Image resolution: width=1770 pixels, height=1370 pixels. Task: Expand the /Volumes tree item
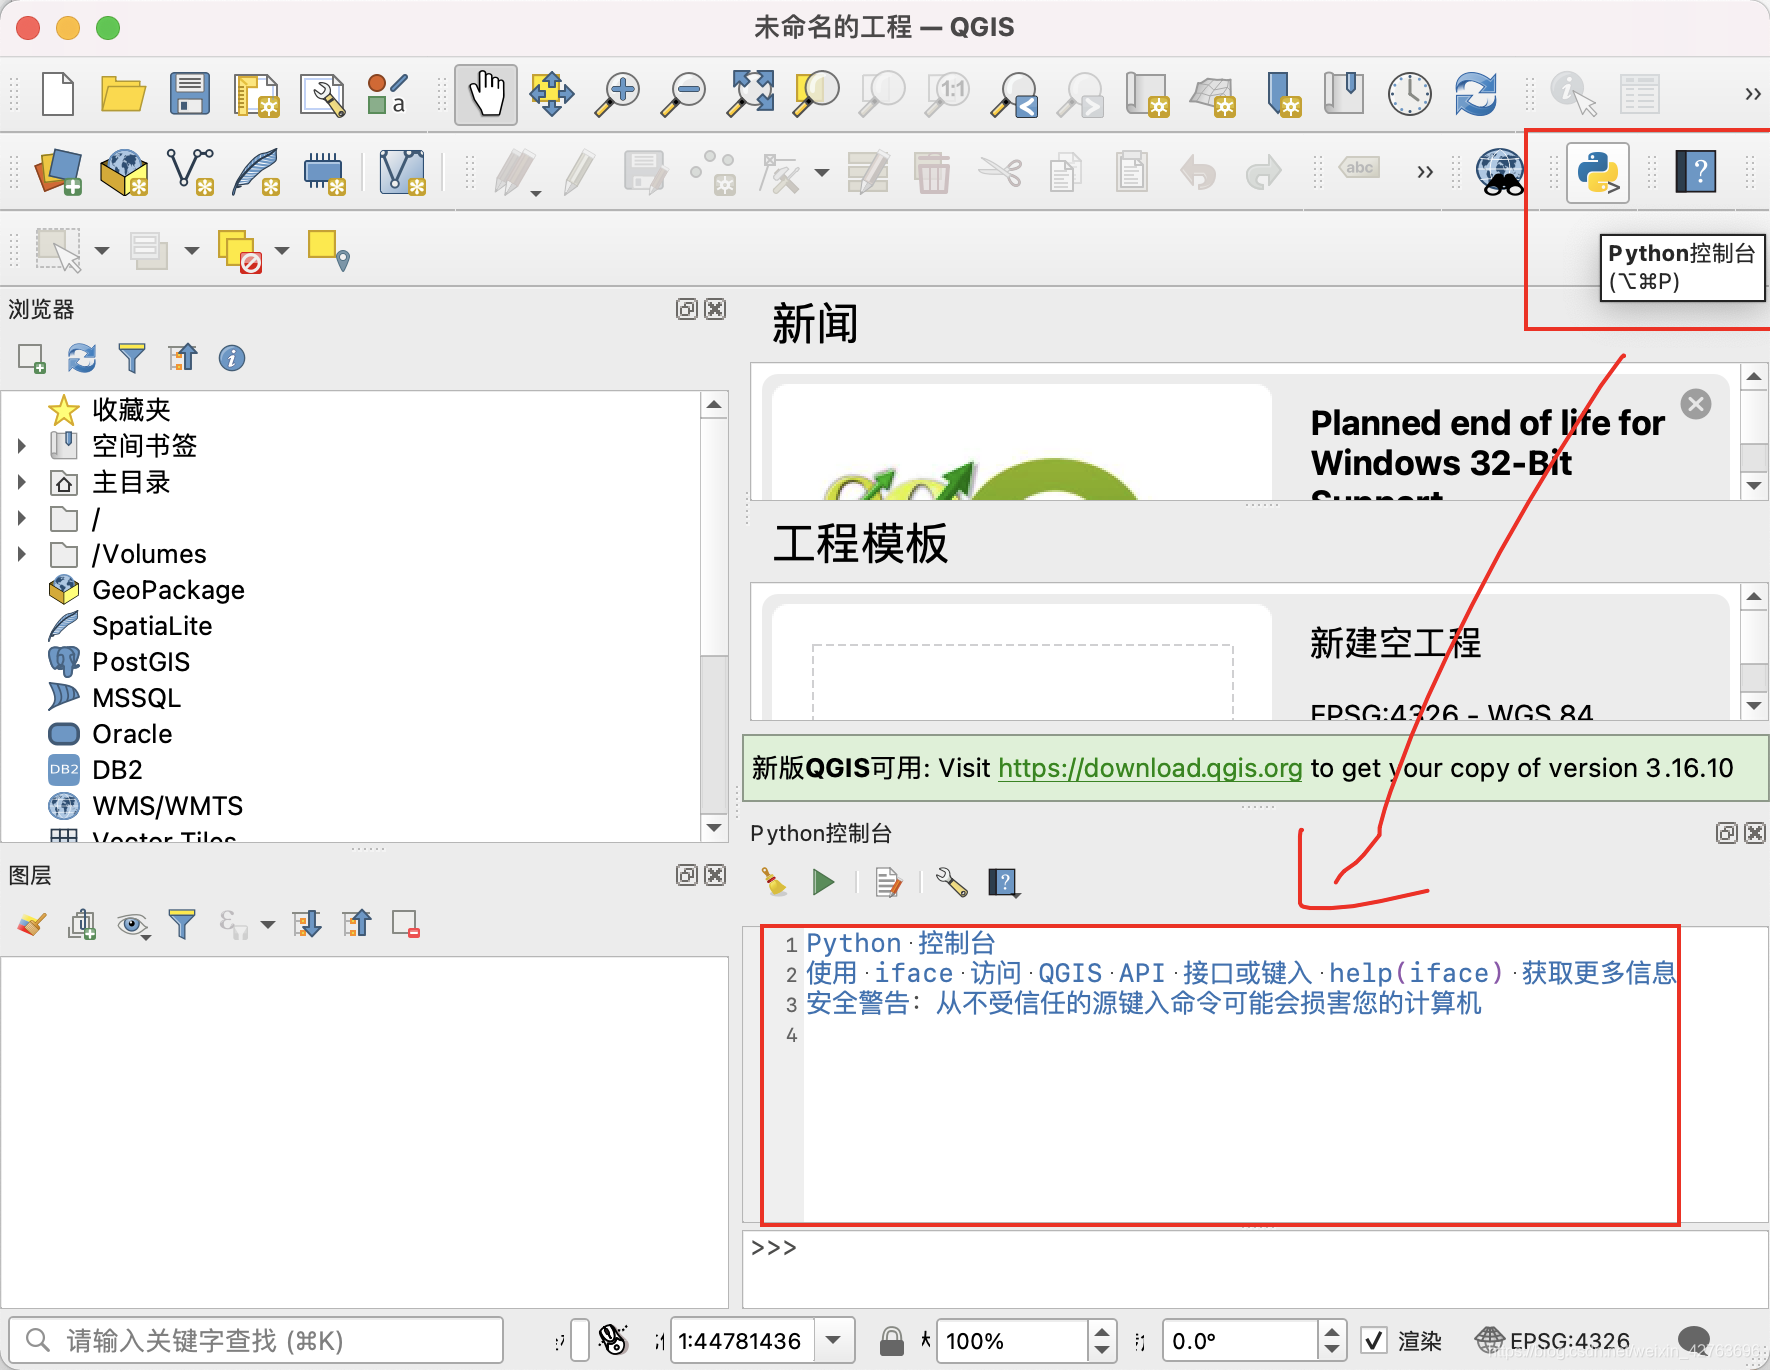click(22, 554)
